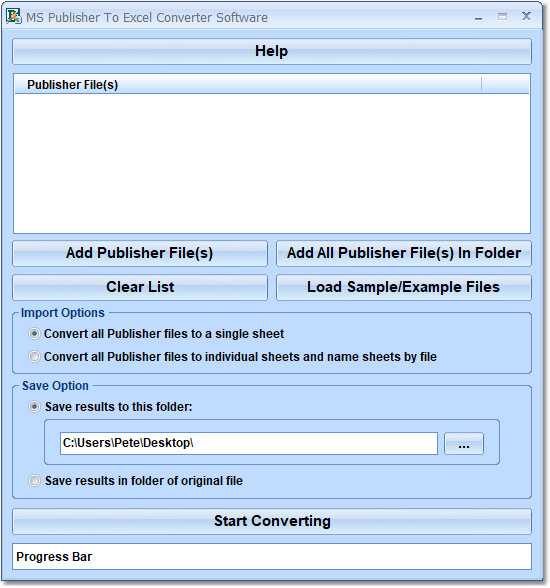
Task: Load Sample/Example Files
Action: 404,288
